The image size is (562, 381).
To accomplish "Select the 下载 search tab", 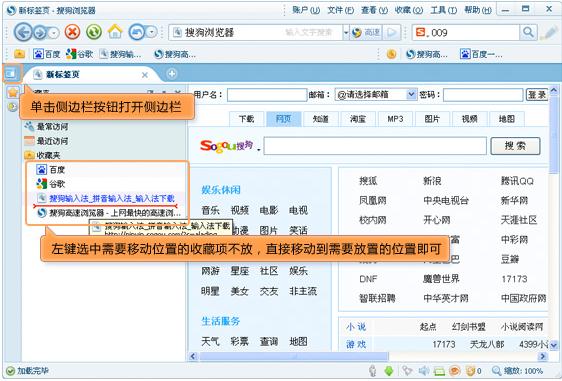I will tap(247, 119).
